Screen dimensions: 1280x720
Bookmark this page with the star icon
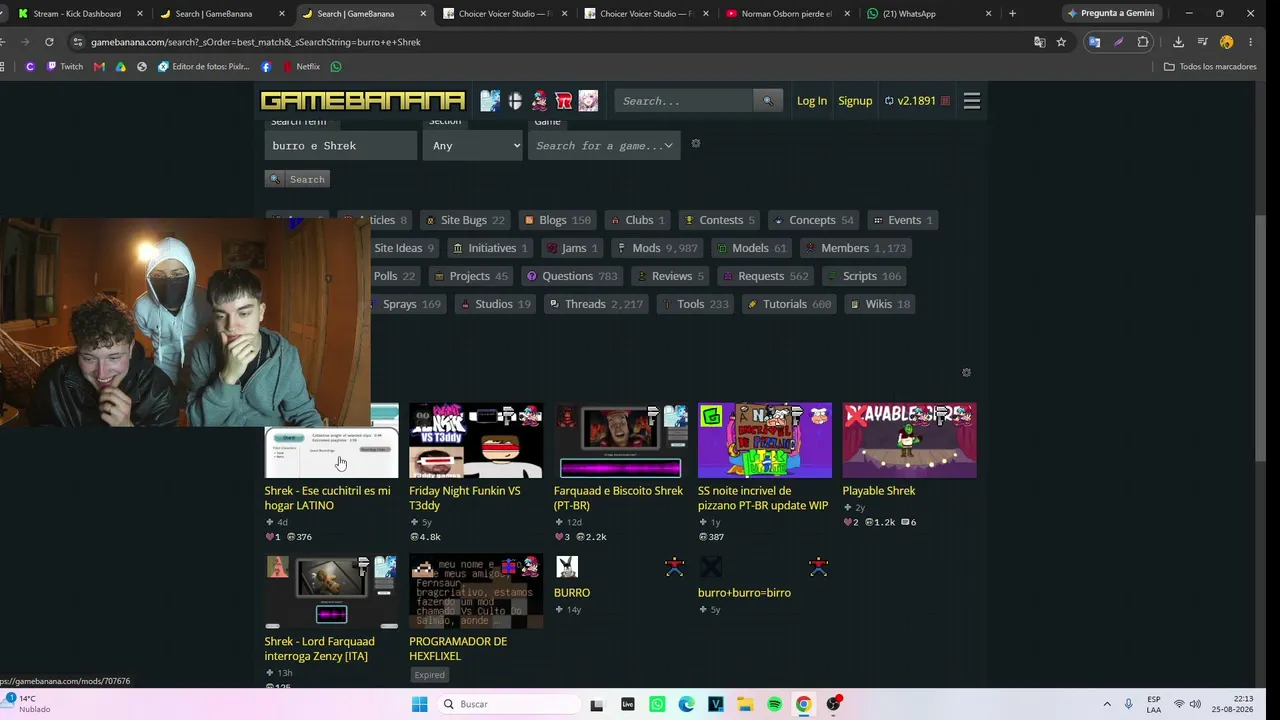pos(1061,42)
